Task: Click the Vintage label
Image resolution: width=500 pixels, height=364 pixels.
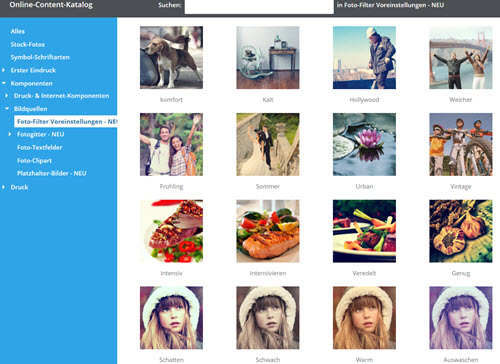Action: [x=461, y=187]
